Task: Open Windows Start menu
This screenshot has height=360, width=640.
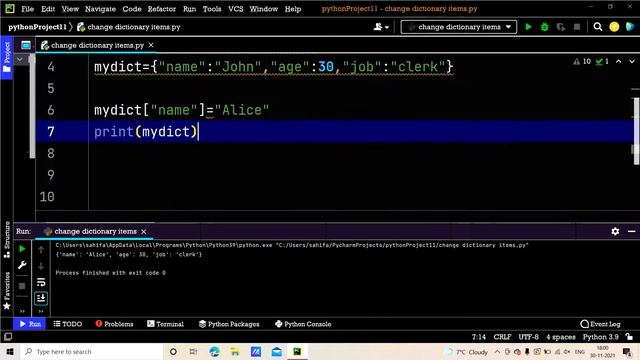Action: point(10,351)
